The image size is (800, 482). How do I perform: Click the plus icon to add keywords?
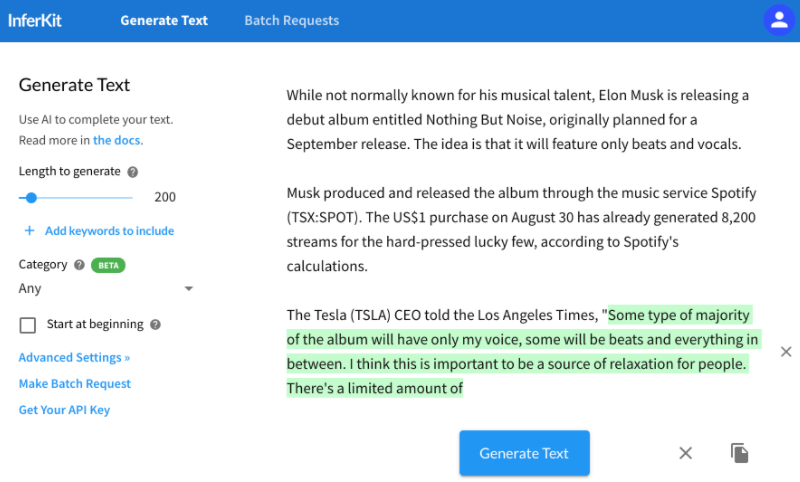[29, 231]
